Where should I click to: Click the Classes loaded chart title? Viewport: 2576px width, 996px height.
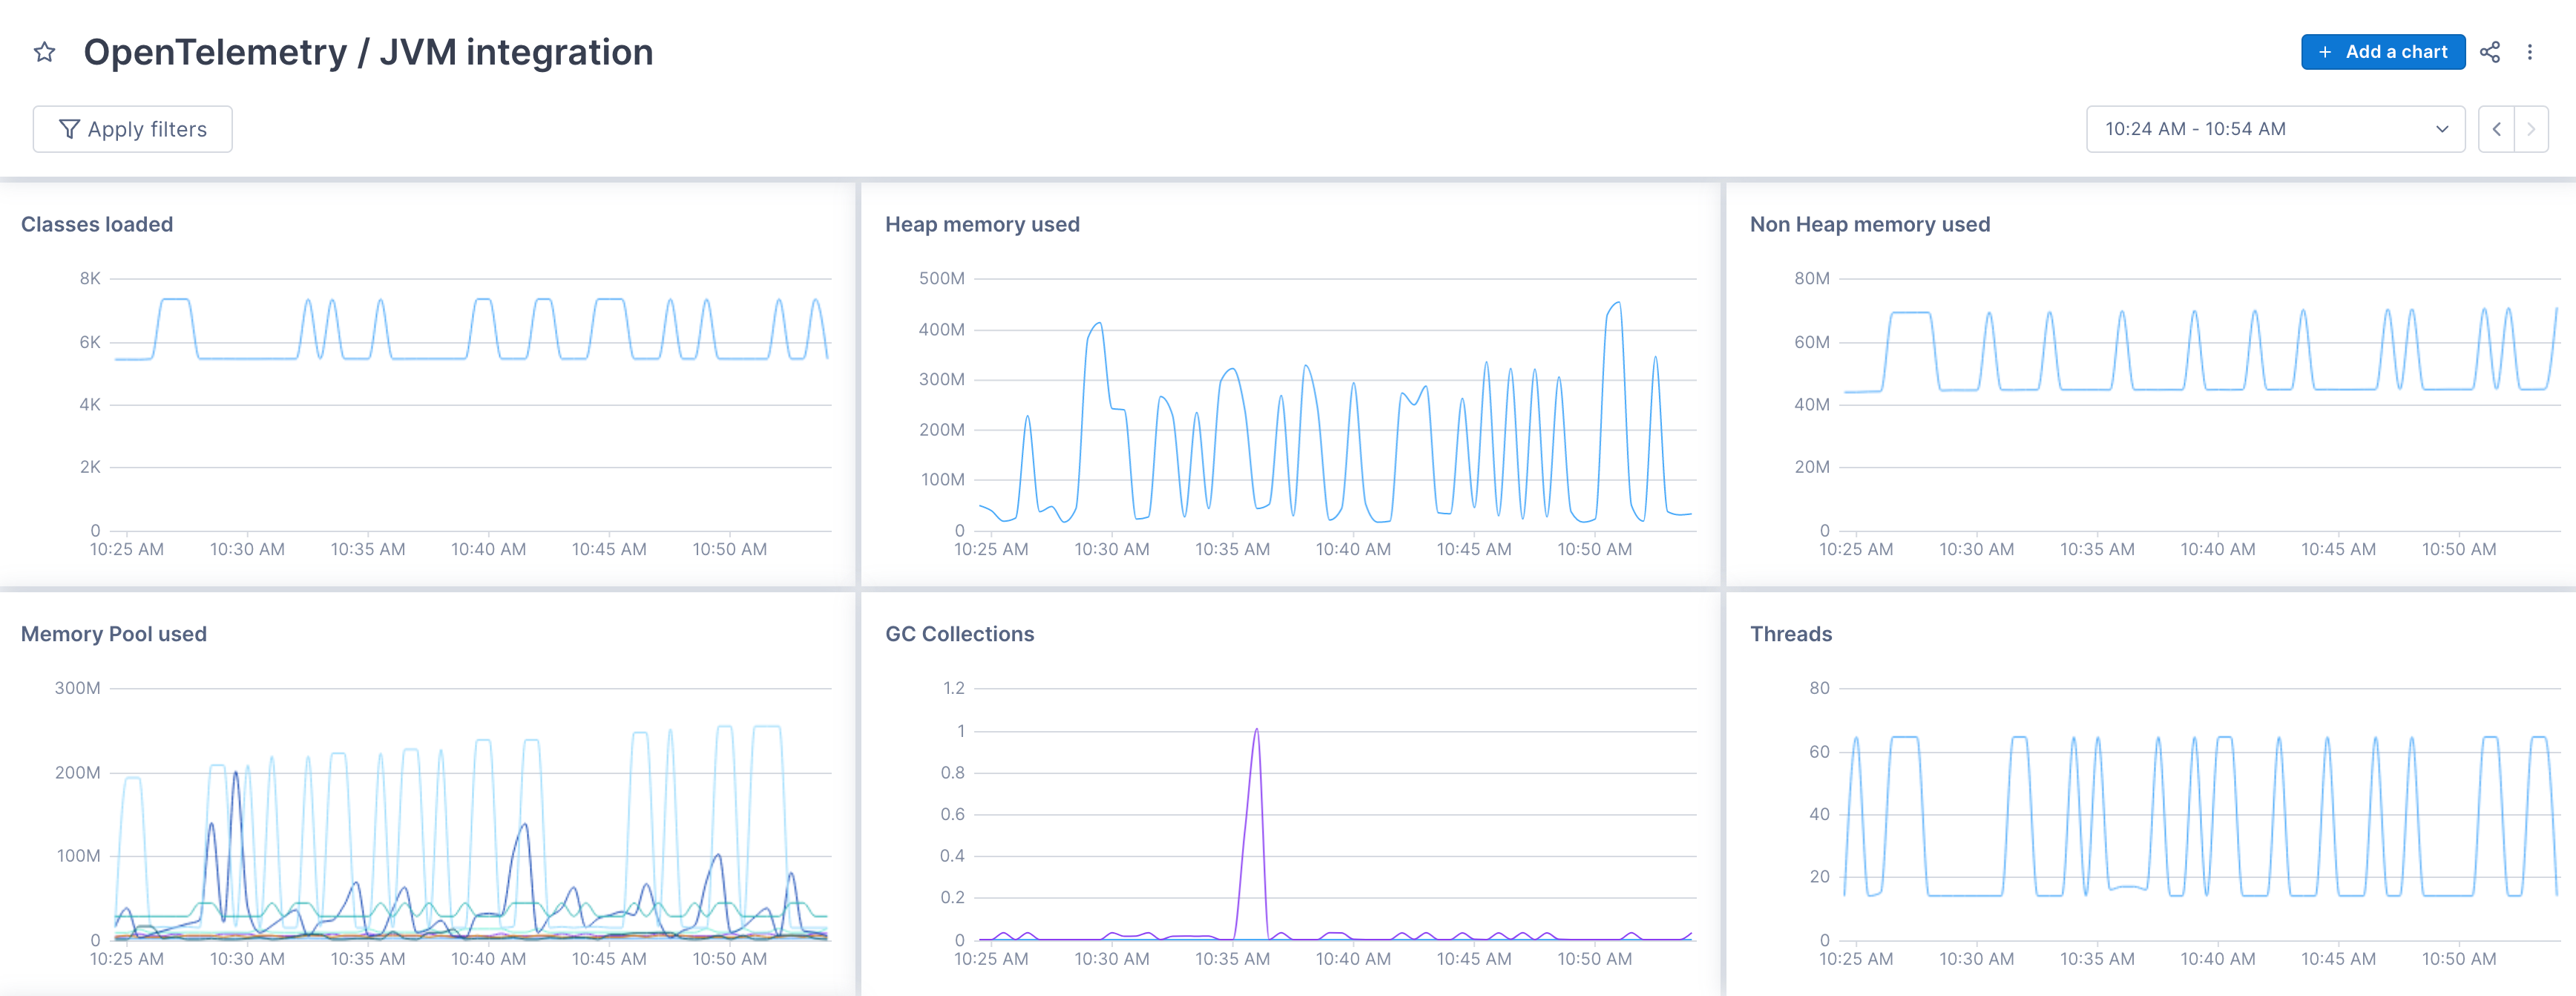[x=97, y=224]
